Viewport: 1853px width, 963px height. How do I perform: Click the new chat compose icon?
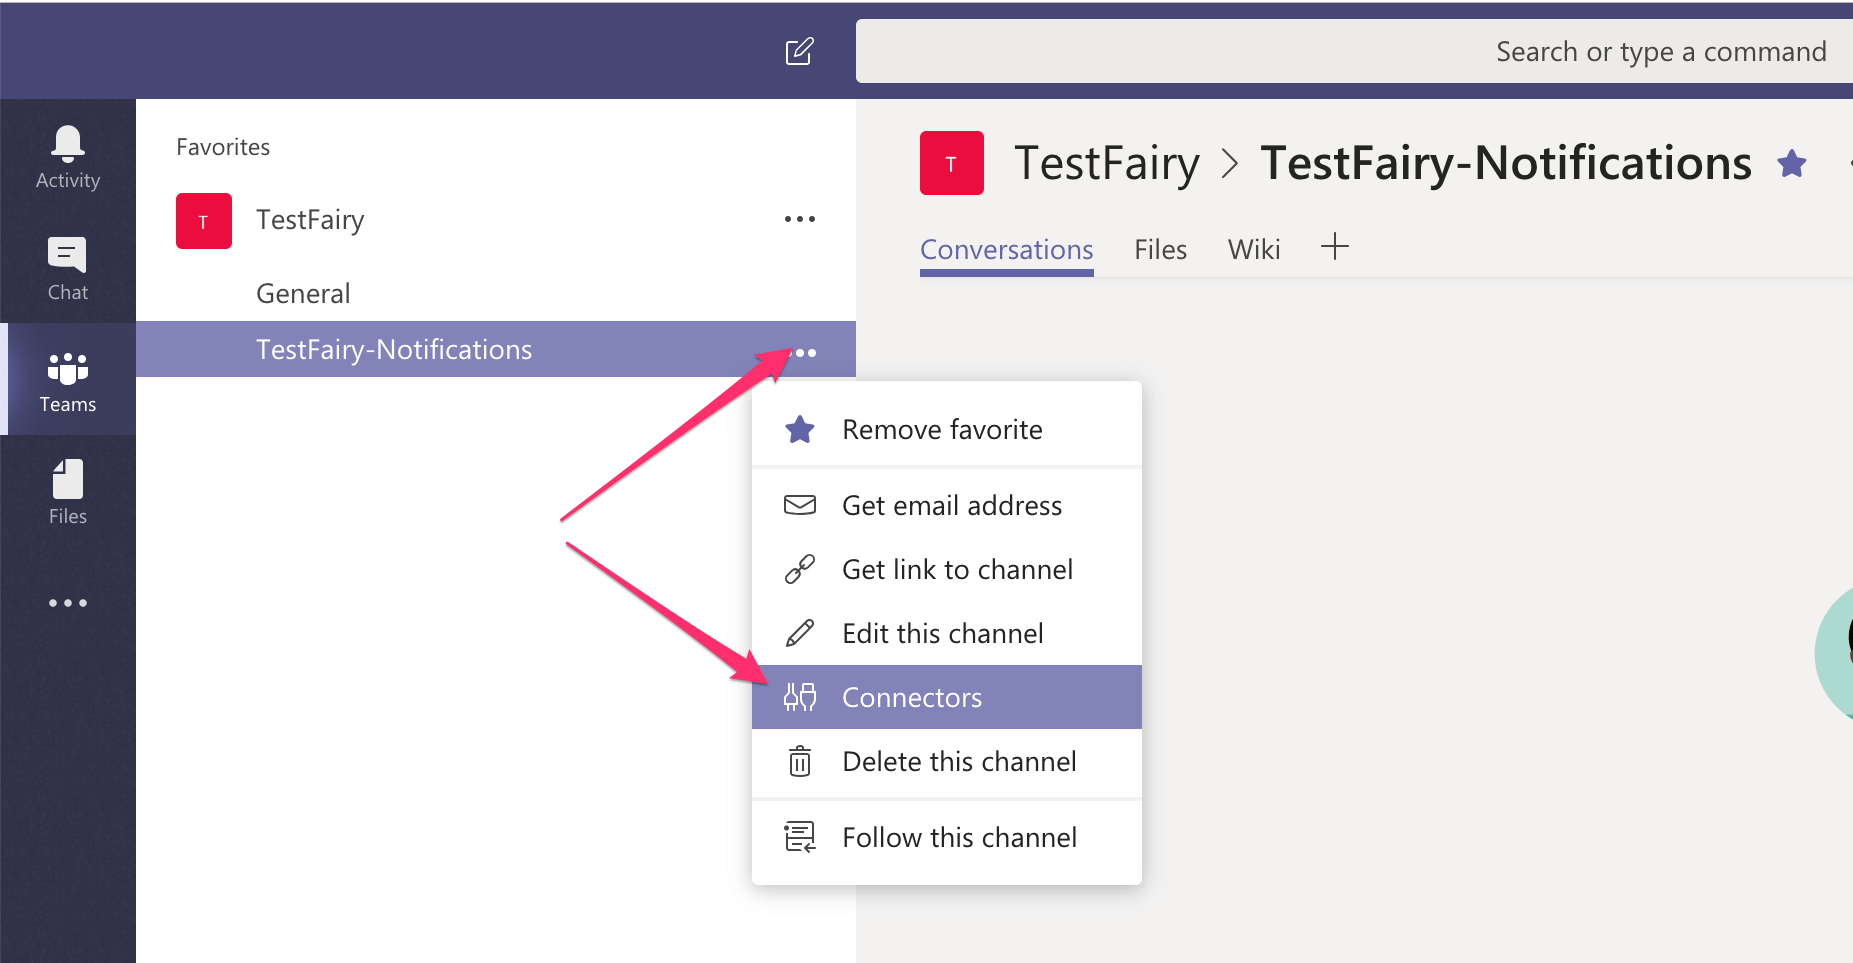tap(799, 51)
